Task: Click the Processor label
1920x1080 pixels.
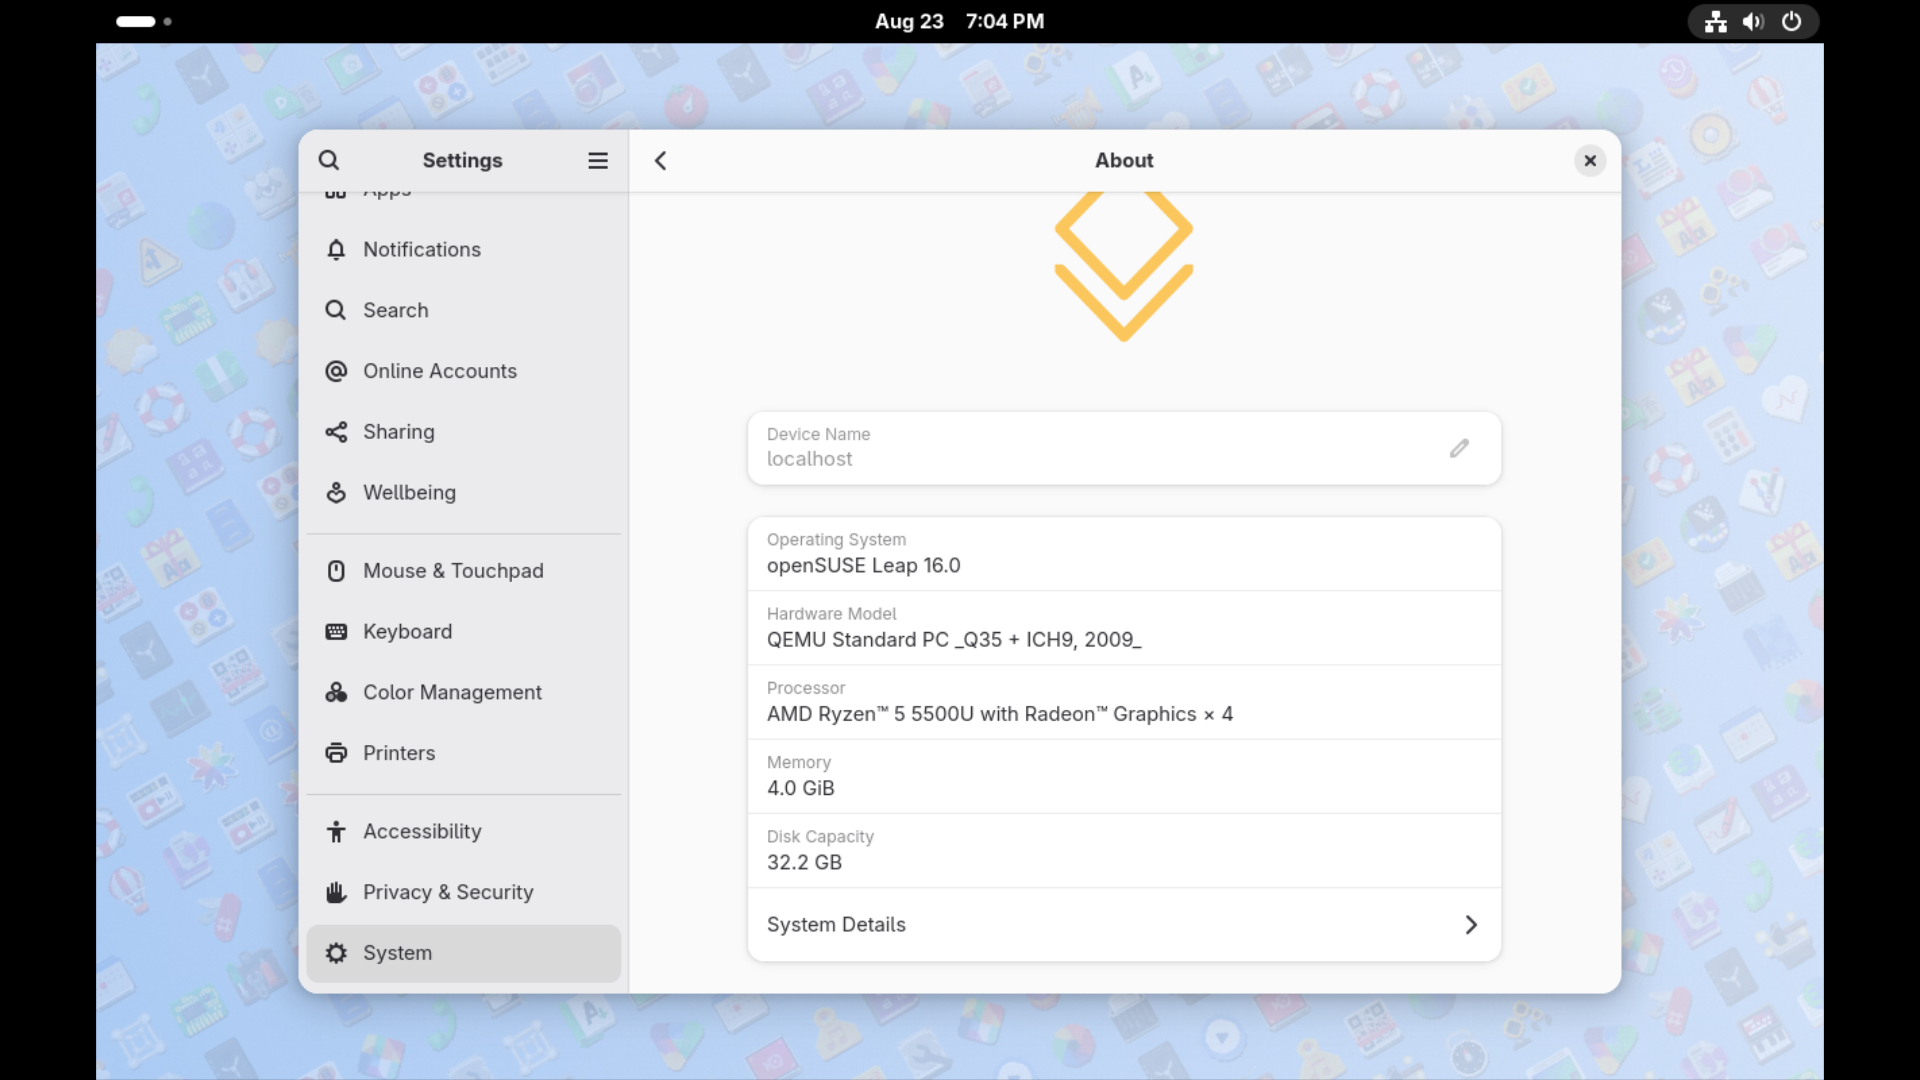Action: click(806, 688)
